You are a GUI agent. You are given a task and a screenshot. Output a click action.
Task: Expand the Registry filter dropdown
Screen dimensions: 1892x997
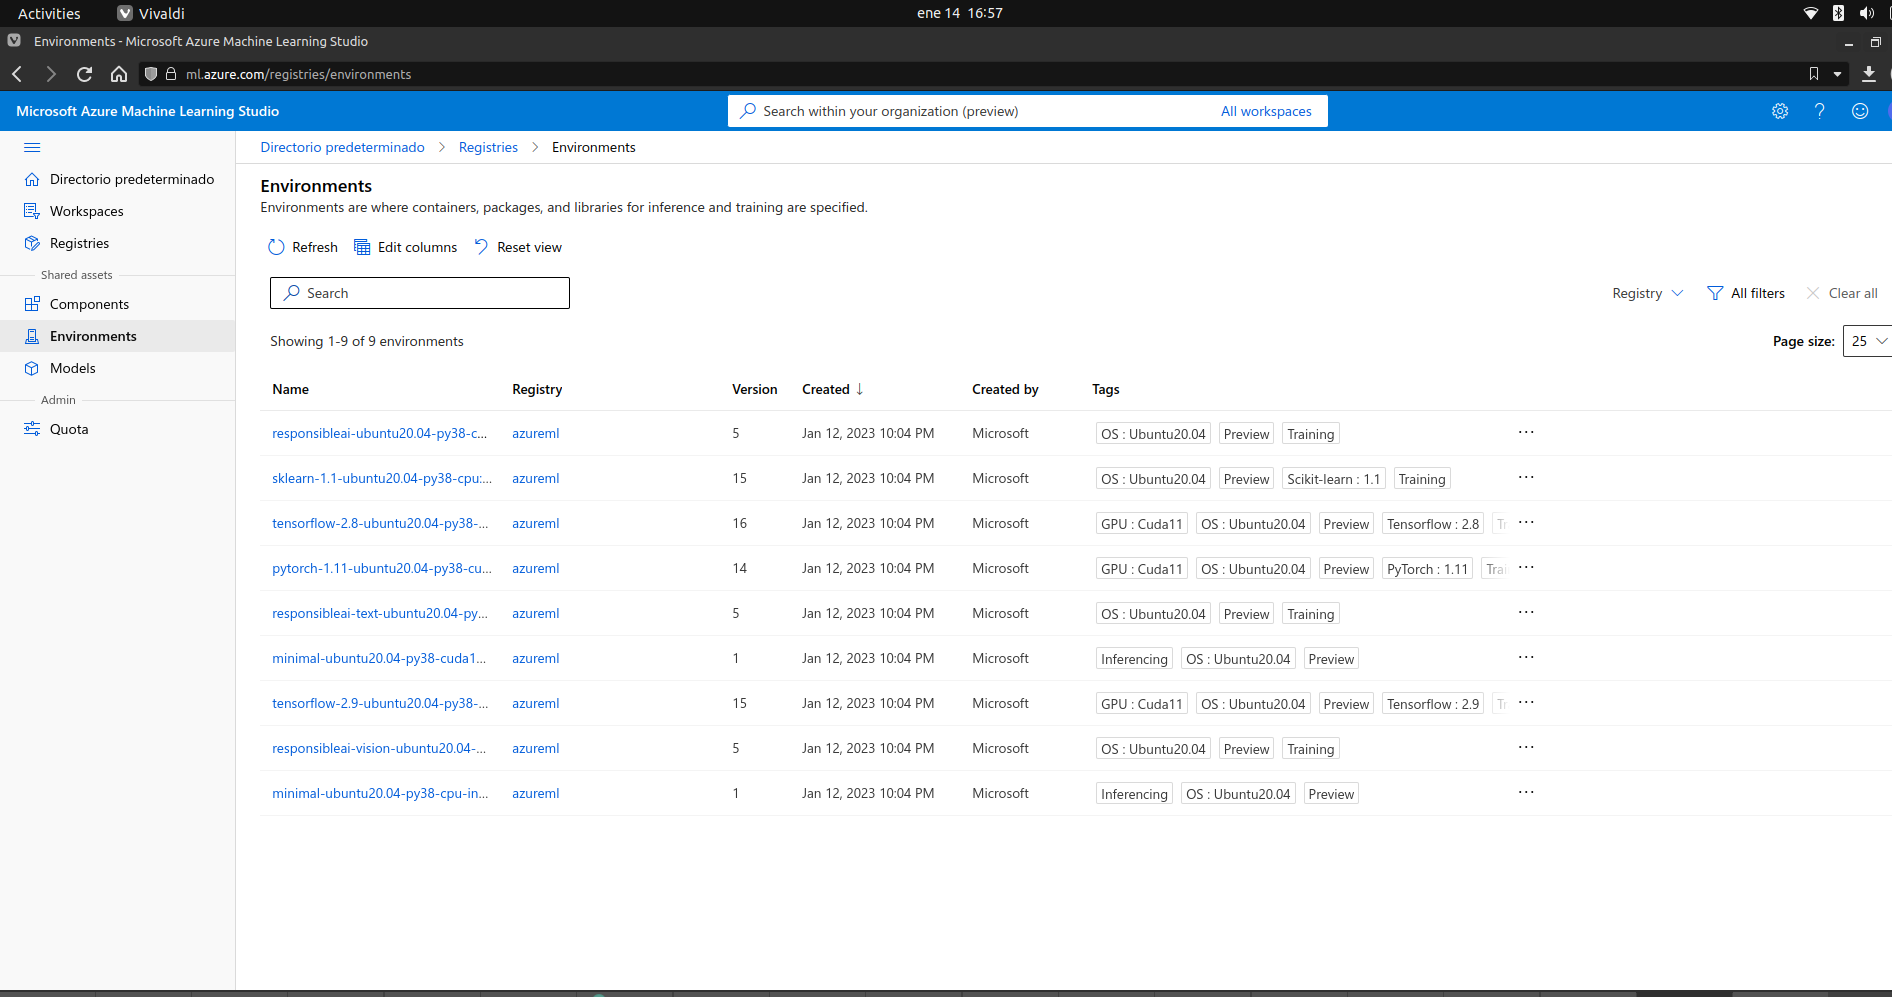tap(1648, 293)
